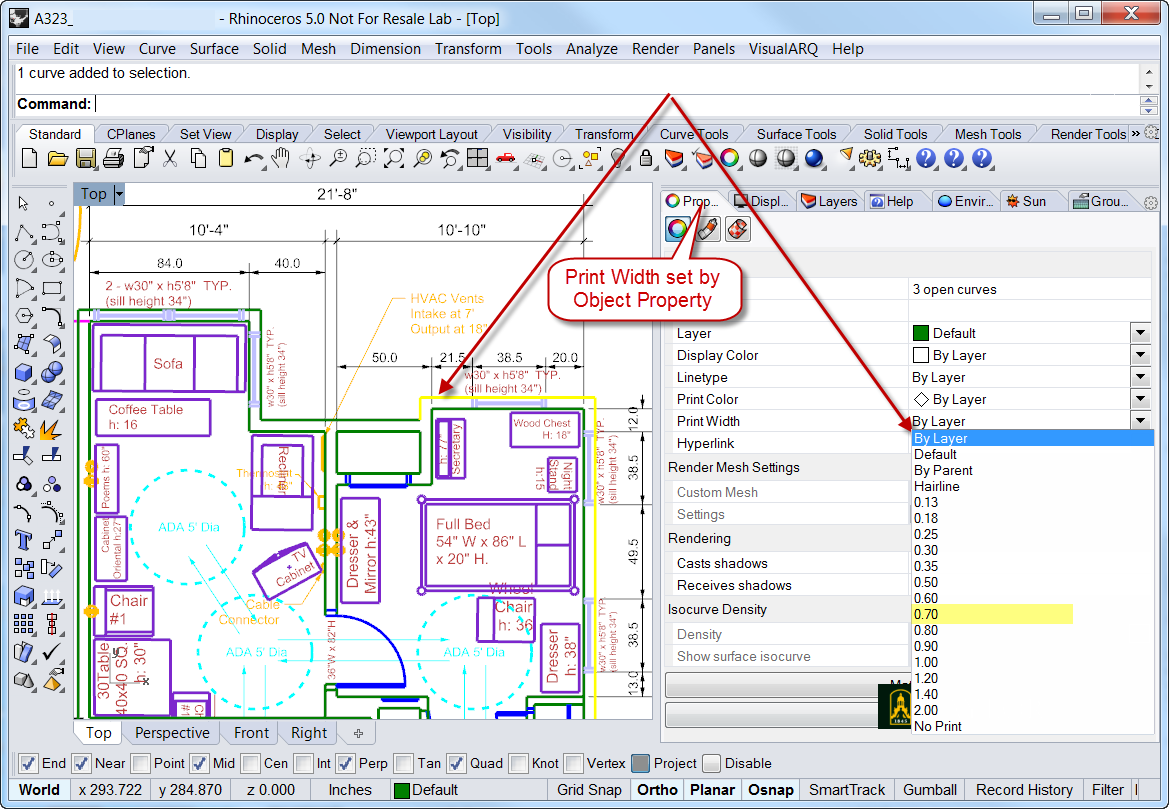The image size is (1169, 809).
Task: Click the Lock padlock icon
Action: tap(646, 158)
